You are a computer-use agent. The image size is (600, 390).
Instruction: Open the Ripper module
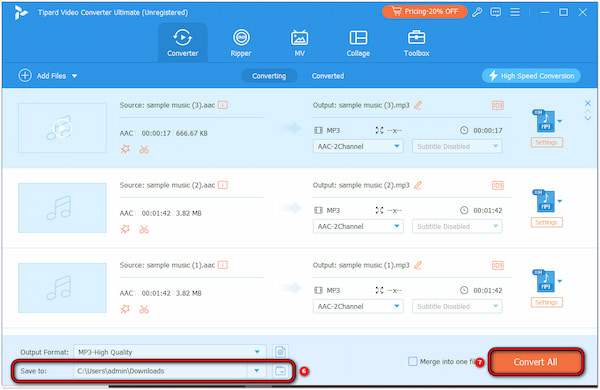click(241, 43)
